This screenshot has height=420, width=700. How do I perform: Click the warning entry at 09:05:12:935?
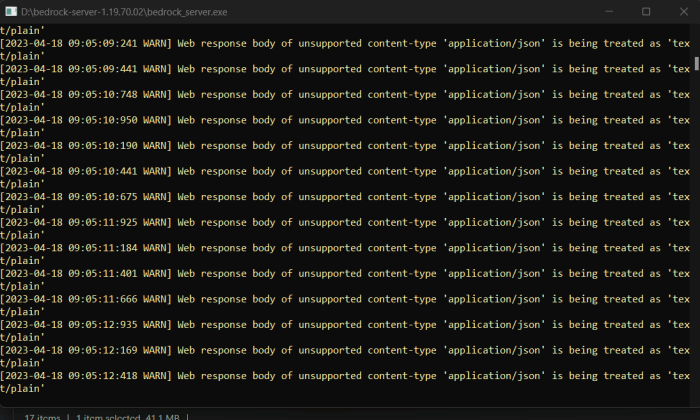345,331
